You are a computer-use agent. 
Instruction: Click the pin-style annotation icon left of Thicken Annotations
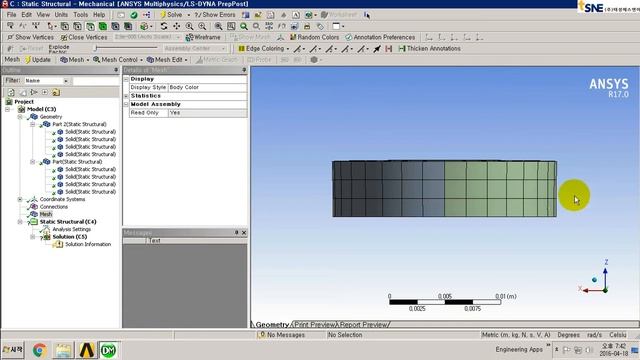pos(377,49)
